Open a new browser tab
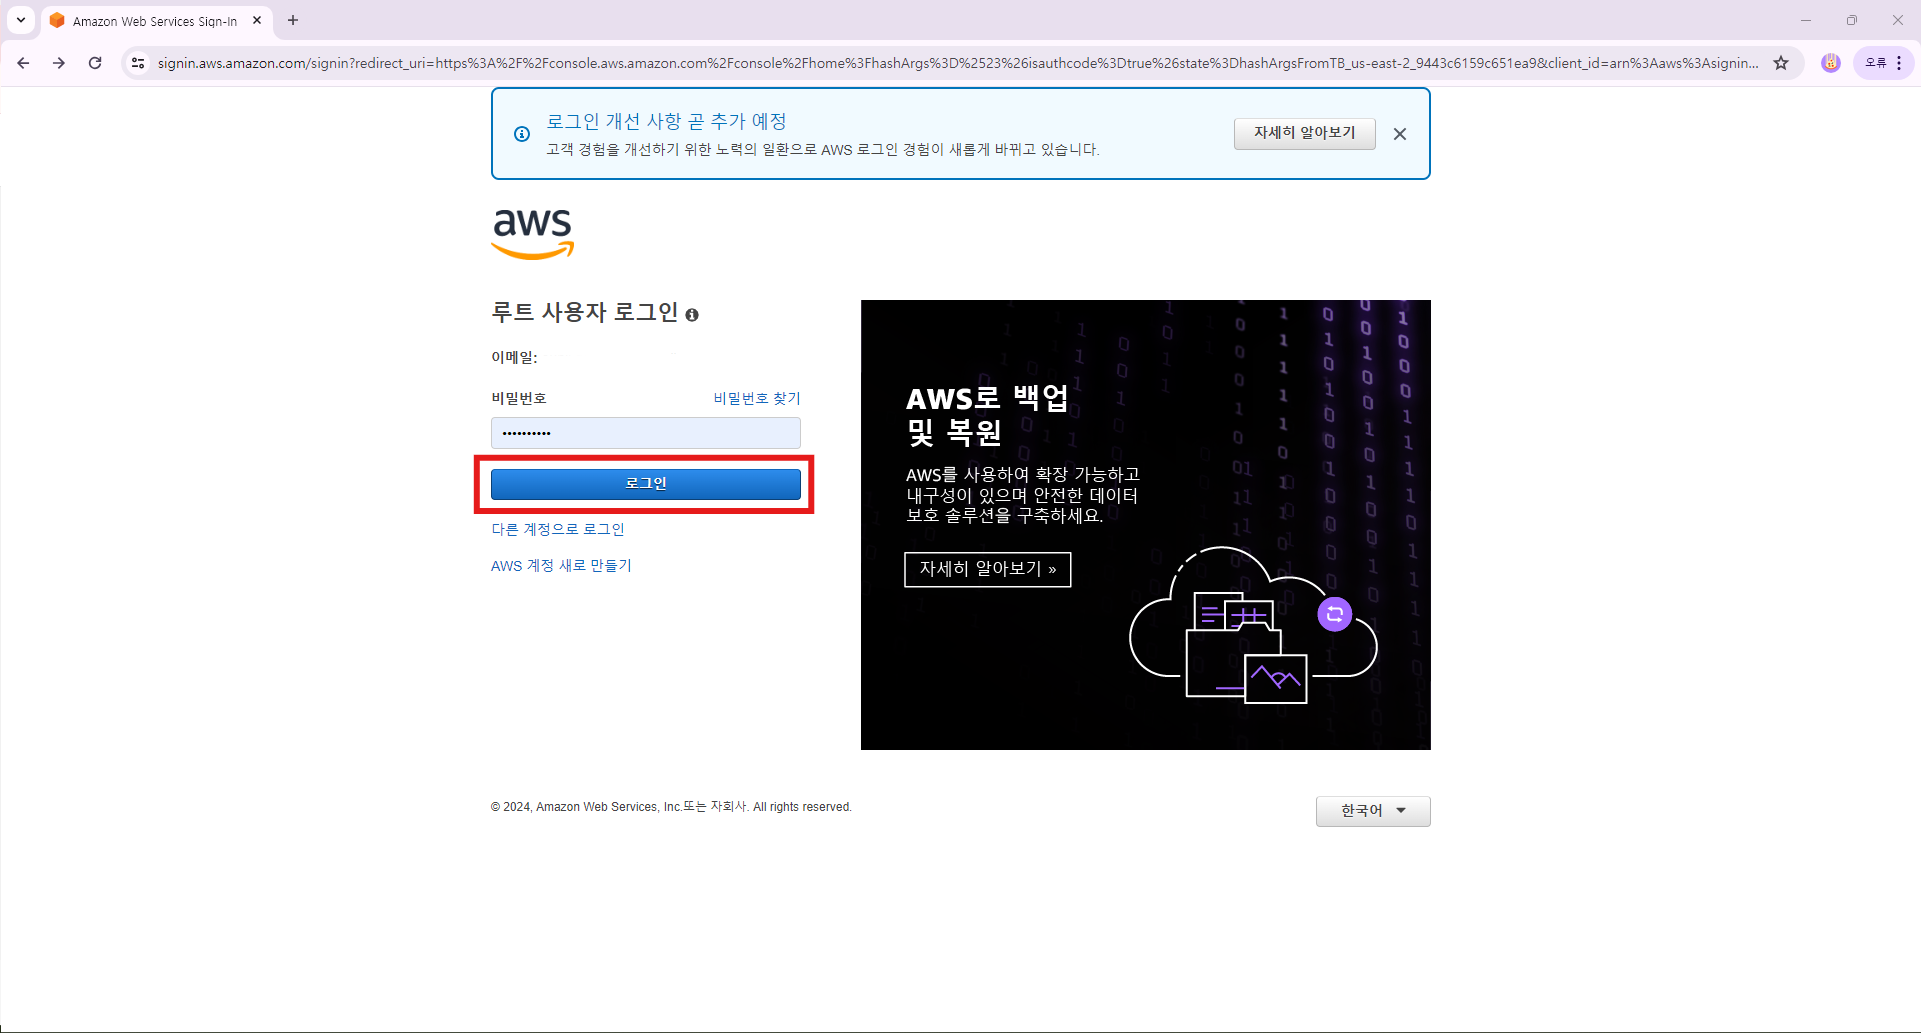This screenshot has height=1033, width=1921. point(293,20)
